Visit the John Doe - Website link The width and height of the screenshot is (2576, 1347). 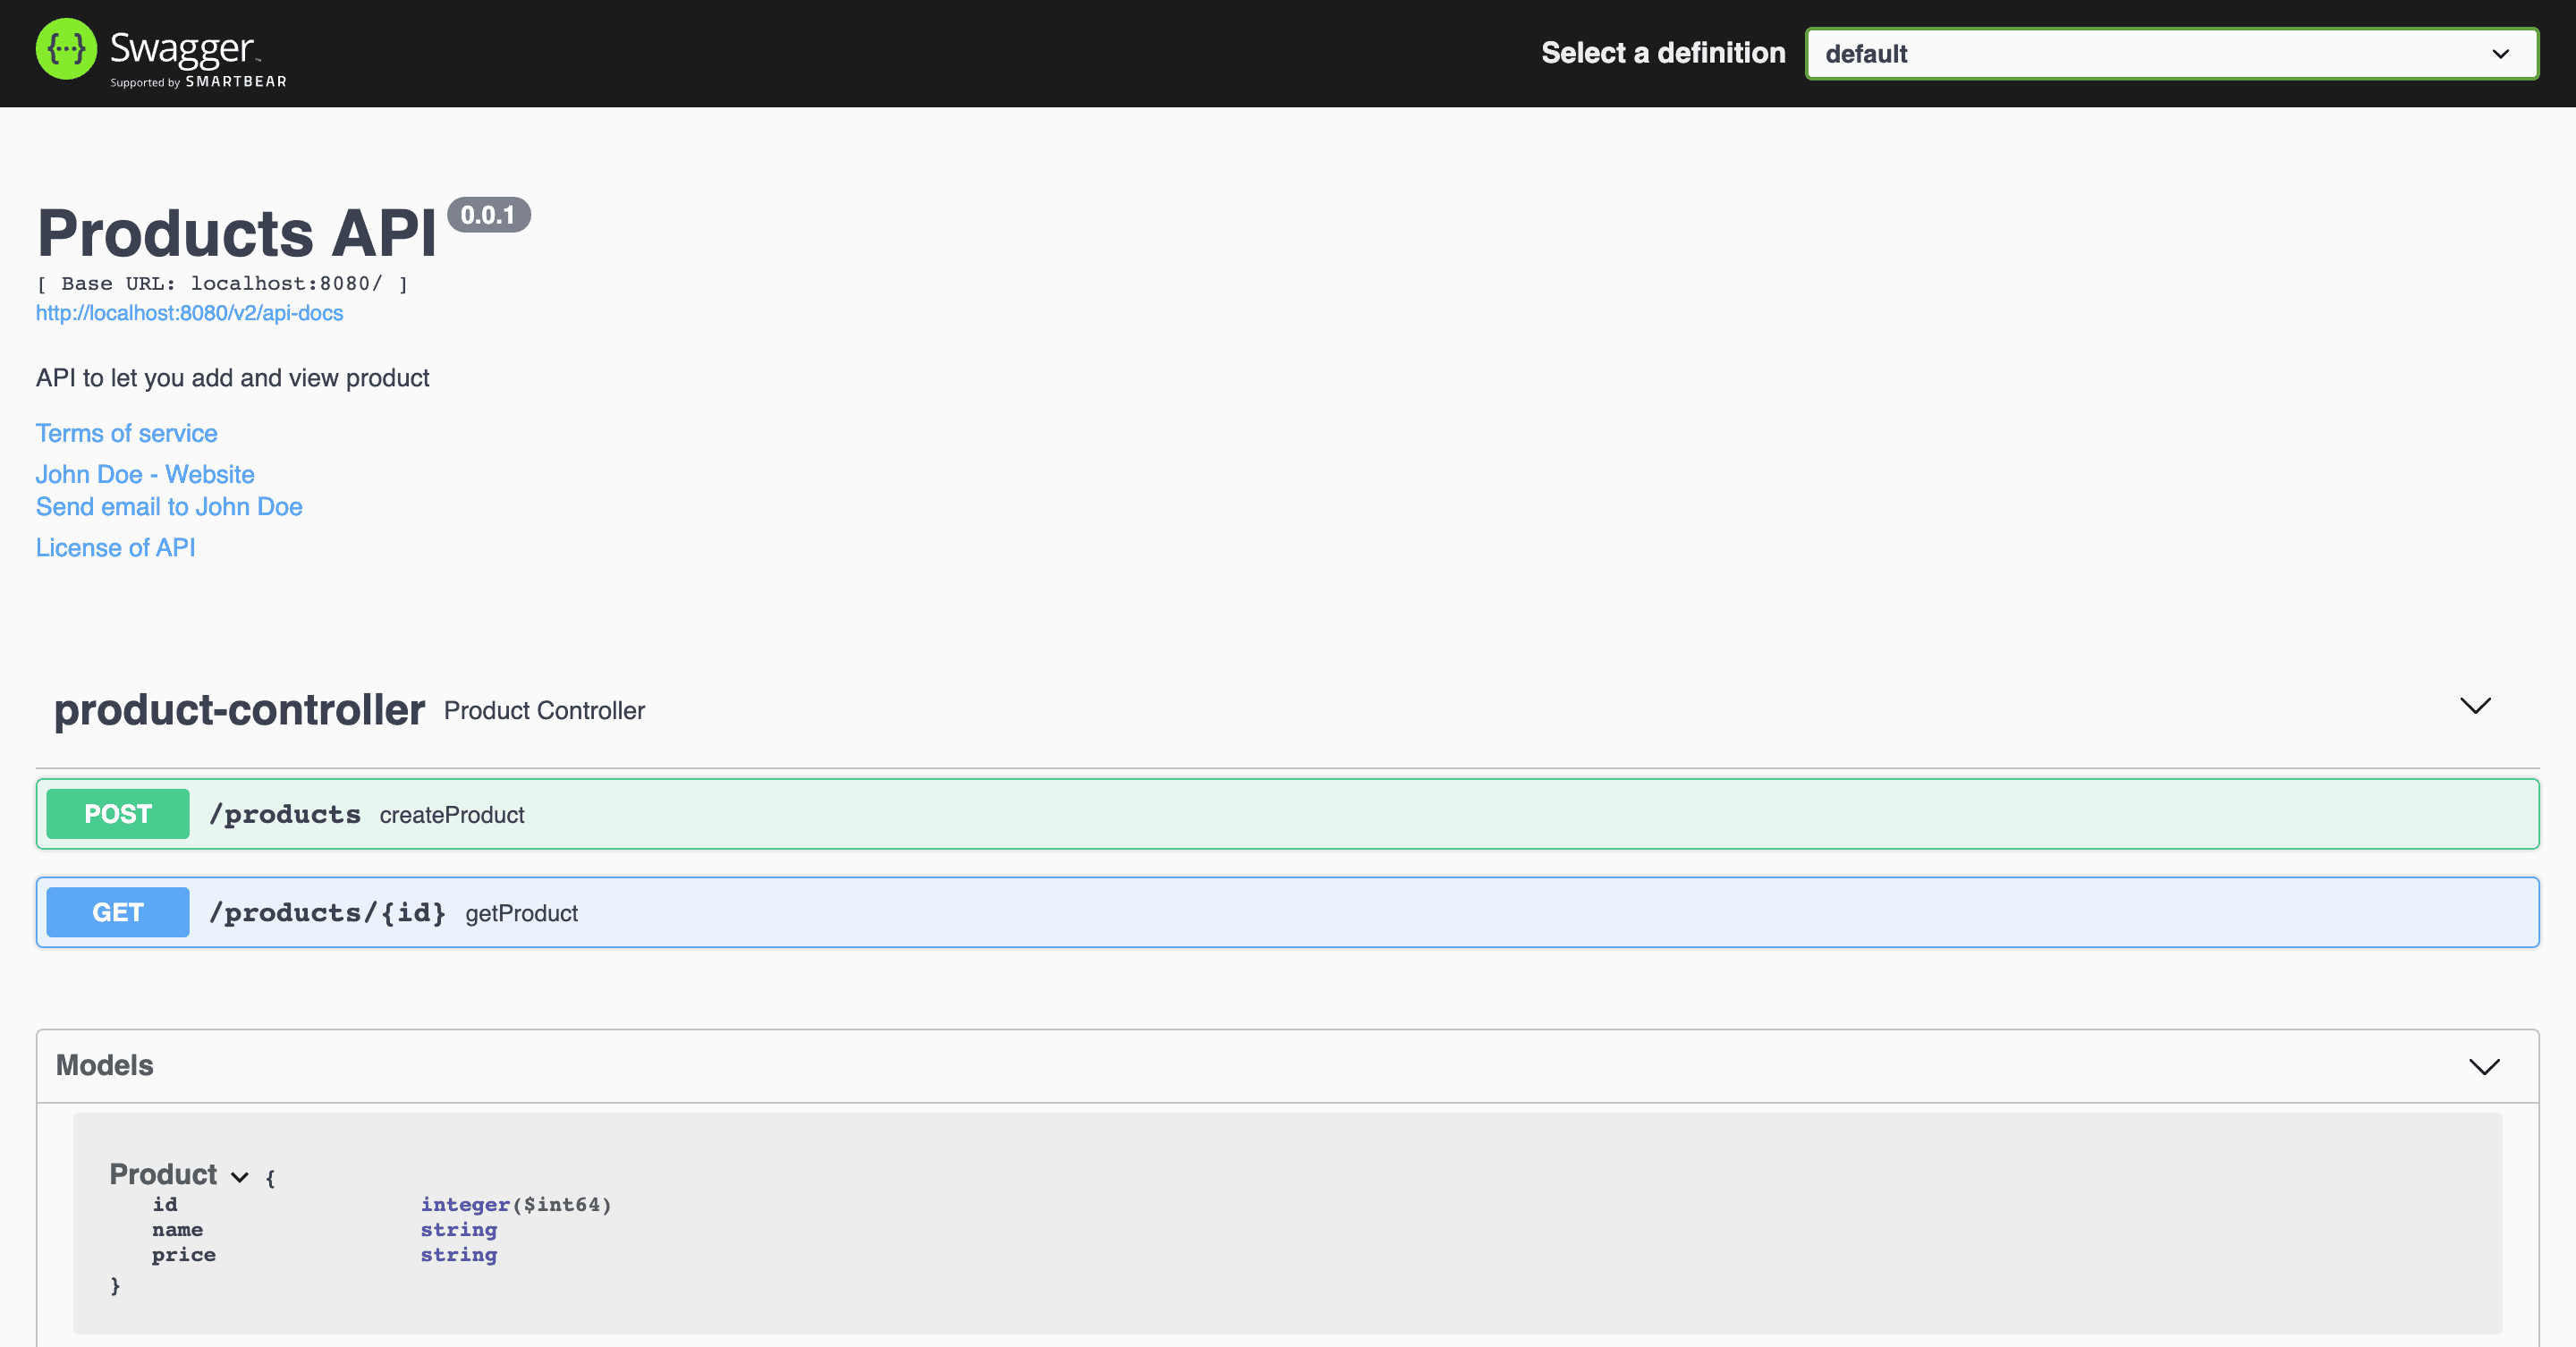(x=144, y=473)
